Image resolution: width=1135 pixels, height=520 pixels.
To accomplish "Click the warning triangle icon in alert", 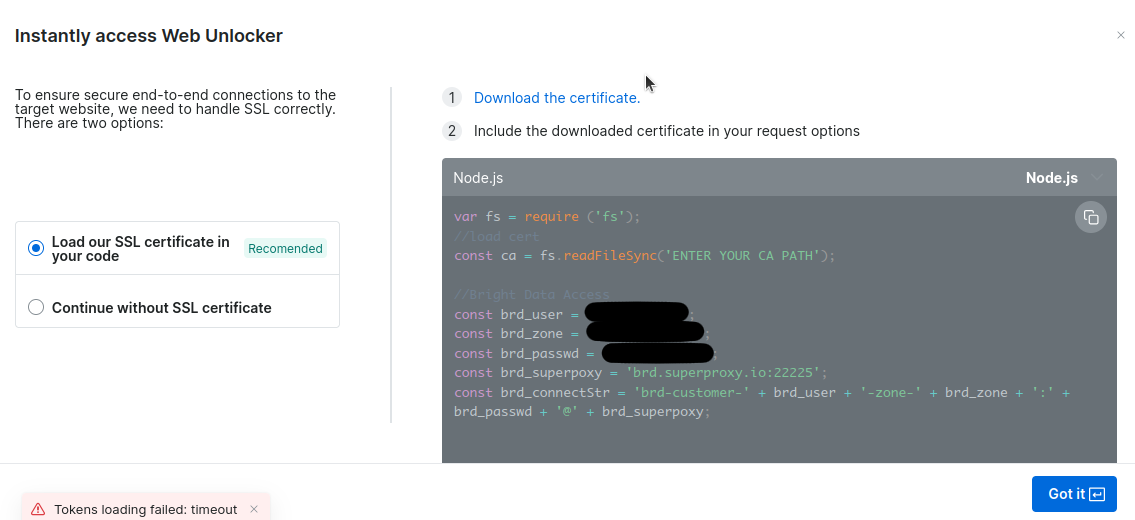I will [38, 509].
